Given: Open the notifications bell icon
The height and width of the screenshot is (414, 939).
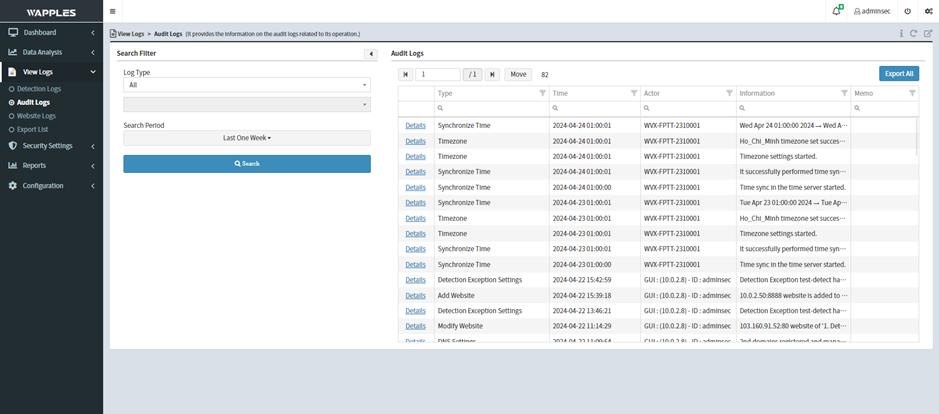Looking at the screenshot, I should [836, 11].
